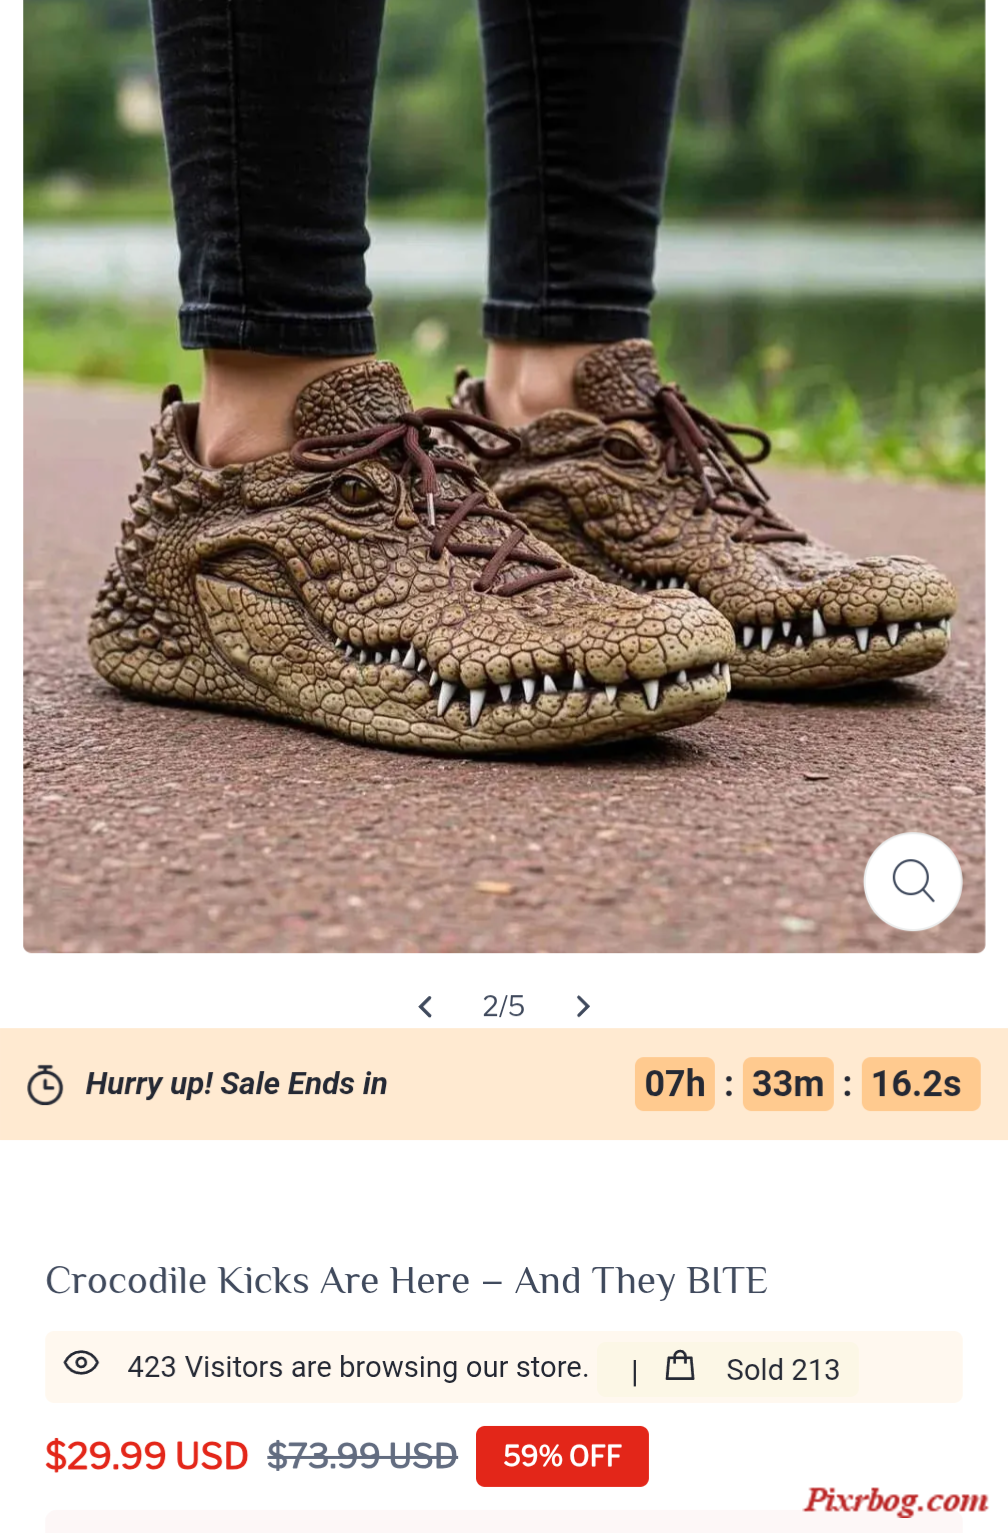
Task: Select the 59% OFF discount badge
Action: pyautogui.click(x=562, y=1456)
